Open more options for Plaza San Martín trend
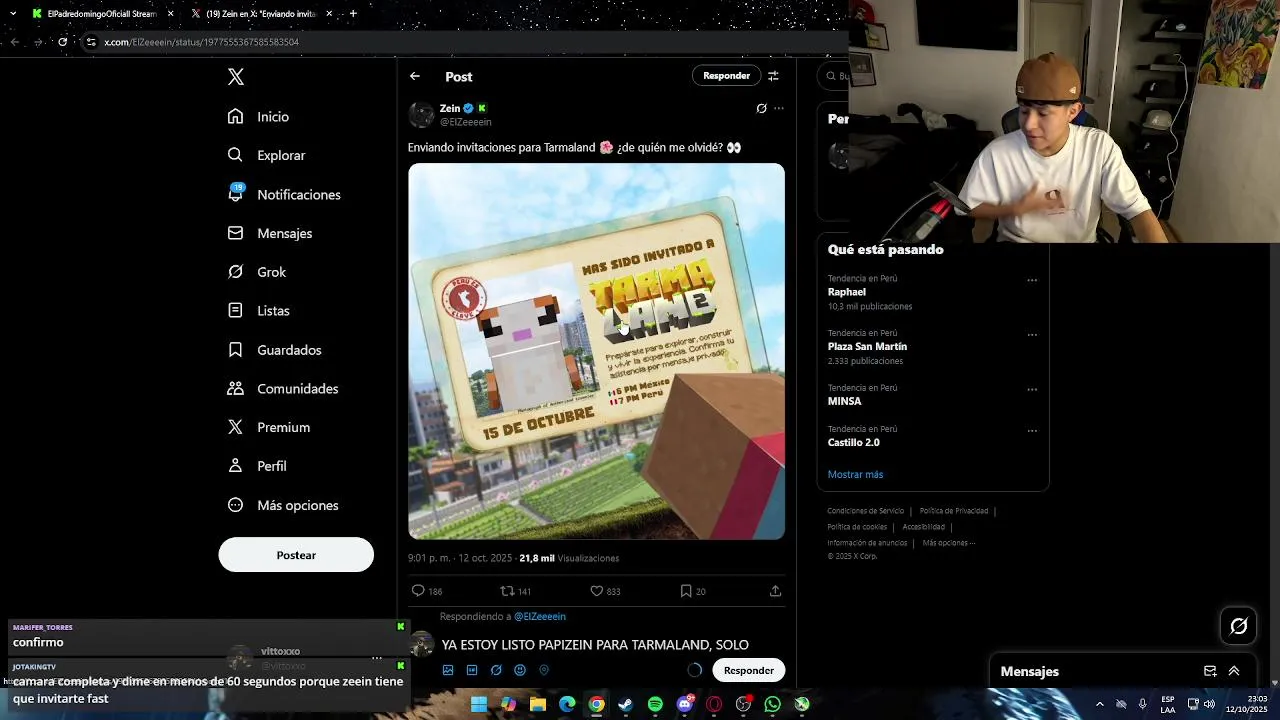The image size is (1280, 720). pos(1032,335)
